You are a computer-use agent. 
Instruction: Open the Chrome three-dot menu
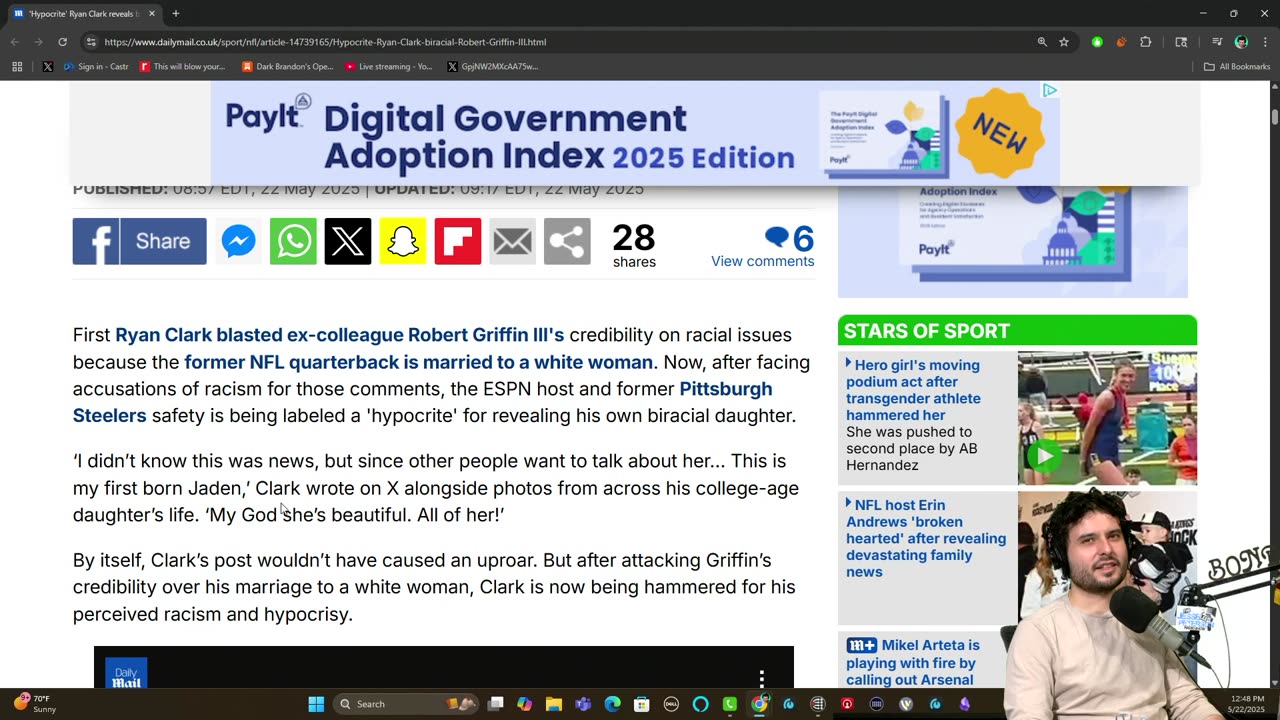tap(1265, 42)
